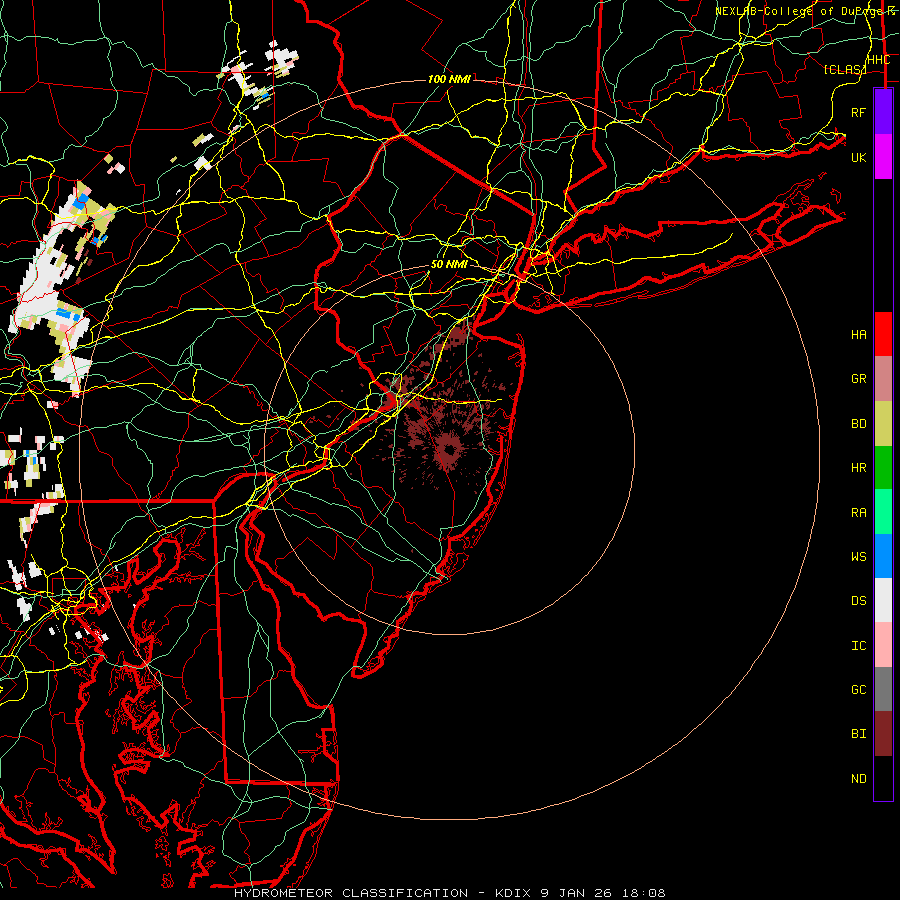
Task: Select the GR legend color block
Action: (883, 379)
